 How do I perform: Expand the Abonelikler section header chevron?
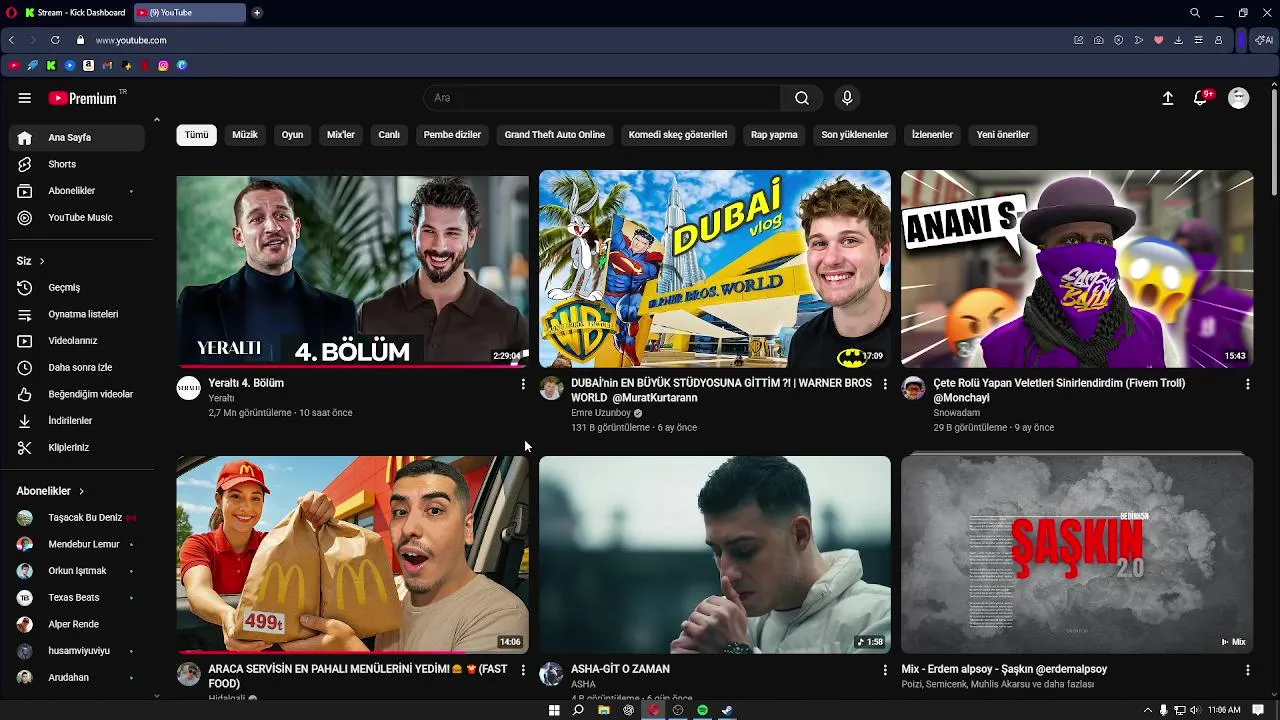click(81, 491)
